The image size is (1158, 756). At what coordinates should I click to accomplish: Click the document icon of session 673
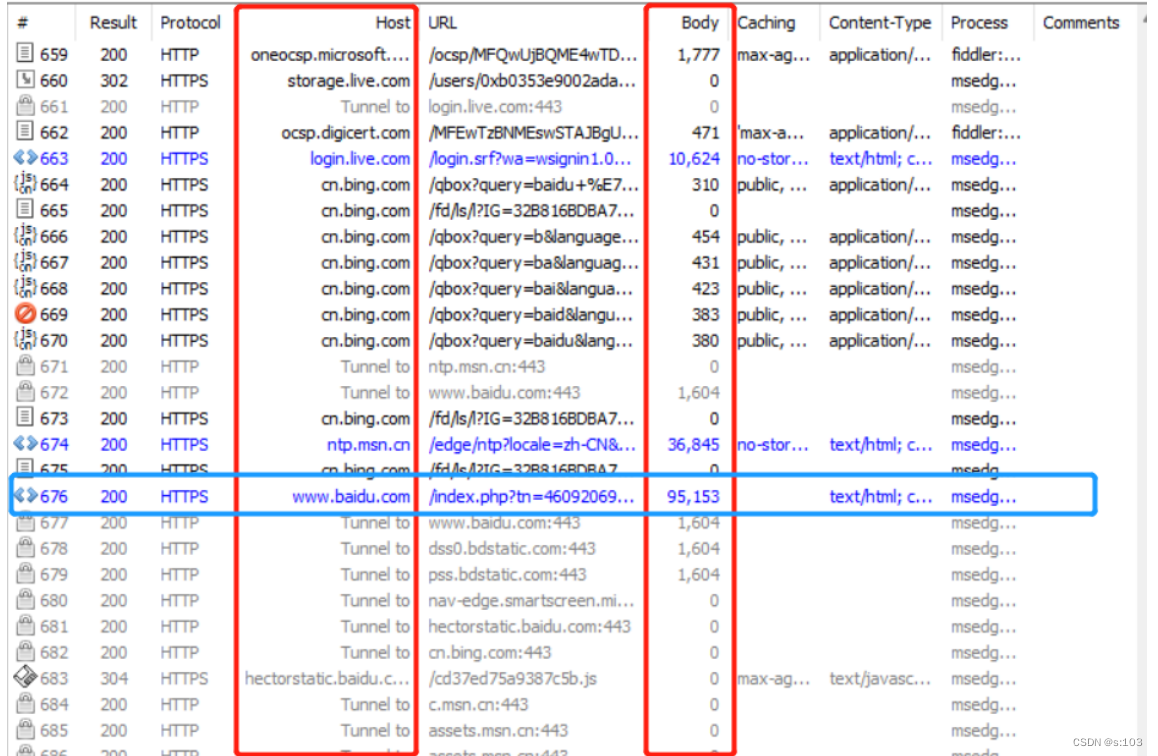[25, 417]
